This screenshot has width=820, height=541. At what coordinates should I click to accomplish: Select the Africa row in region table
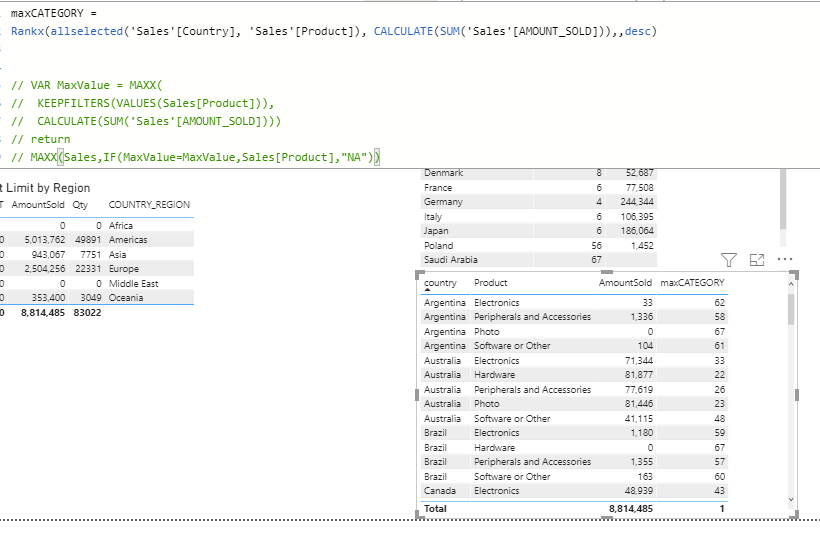pos(97,226)
